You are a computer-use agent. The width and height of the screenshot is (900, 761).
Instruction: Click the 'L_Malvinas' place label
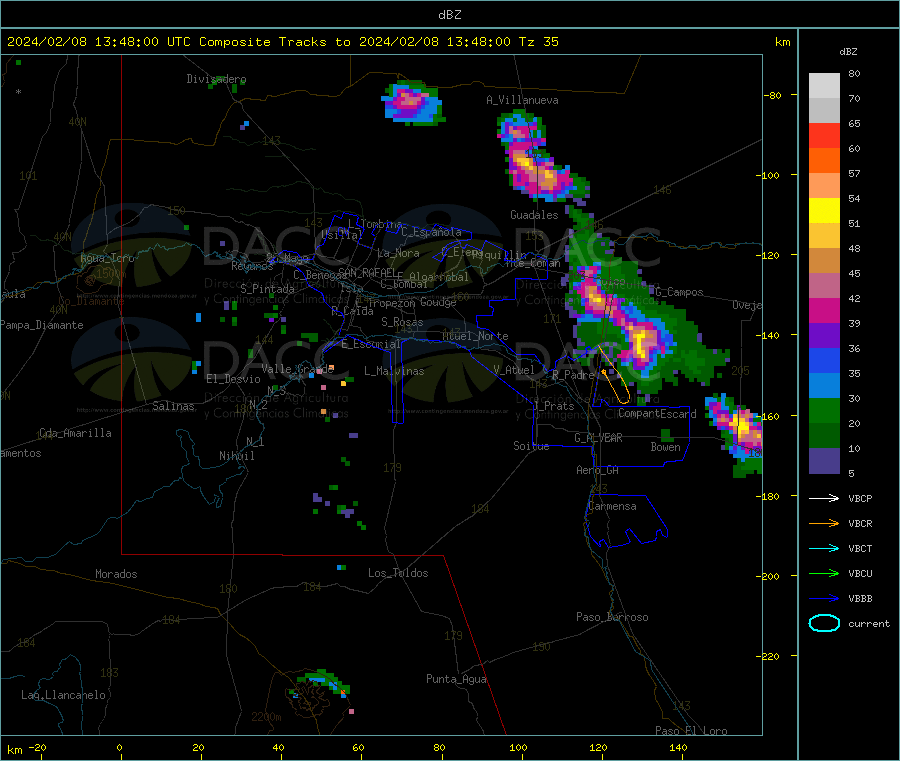pyautogui.click(x=394, y=371)
